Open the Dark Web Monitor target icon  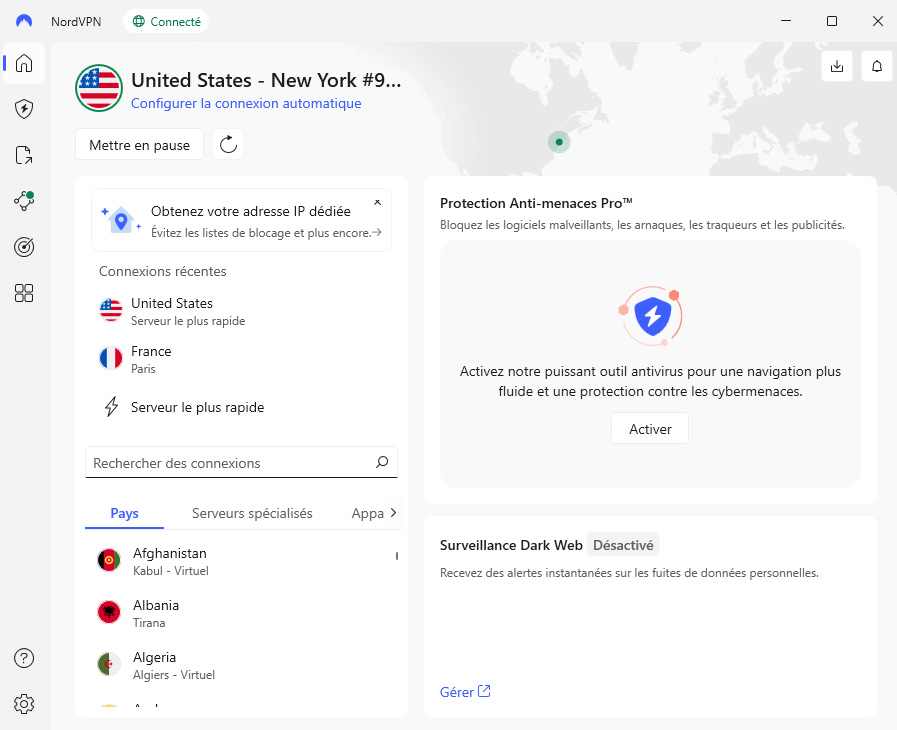pyautogui.click(x=25, y=247)
